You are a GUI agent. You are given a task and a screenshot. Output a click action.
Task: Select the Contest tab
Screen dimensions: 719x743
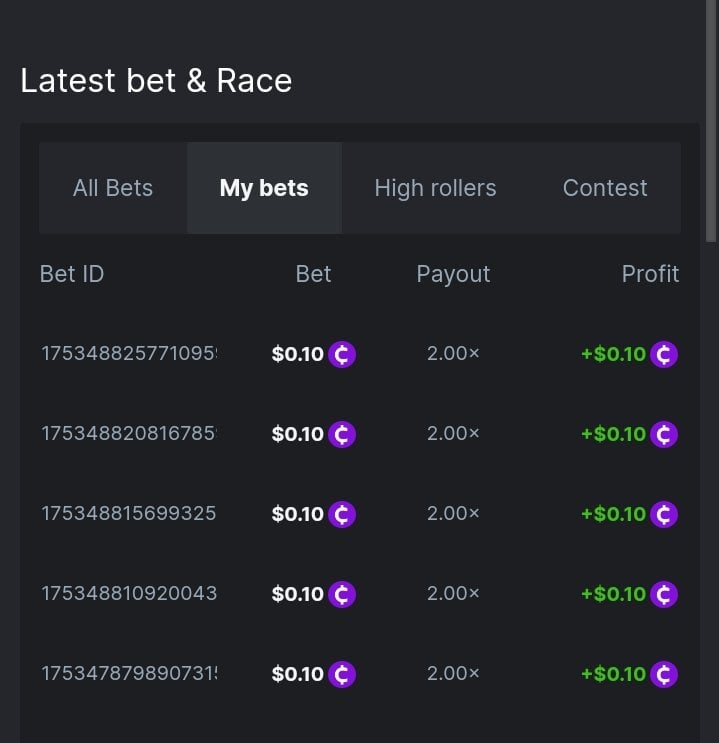(605, 188)
